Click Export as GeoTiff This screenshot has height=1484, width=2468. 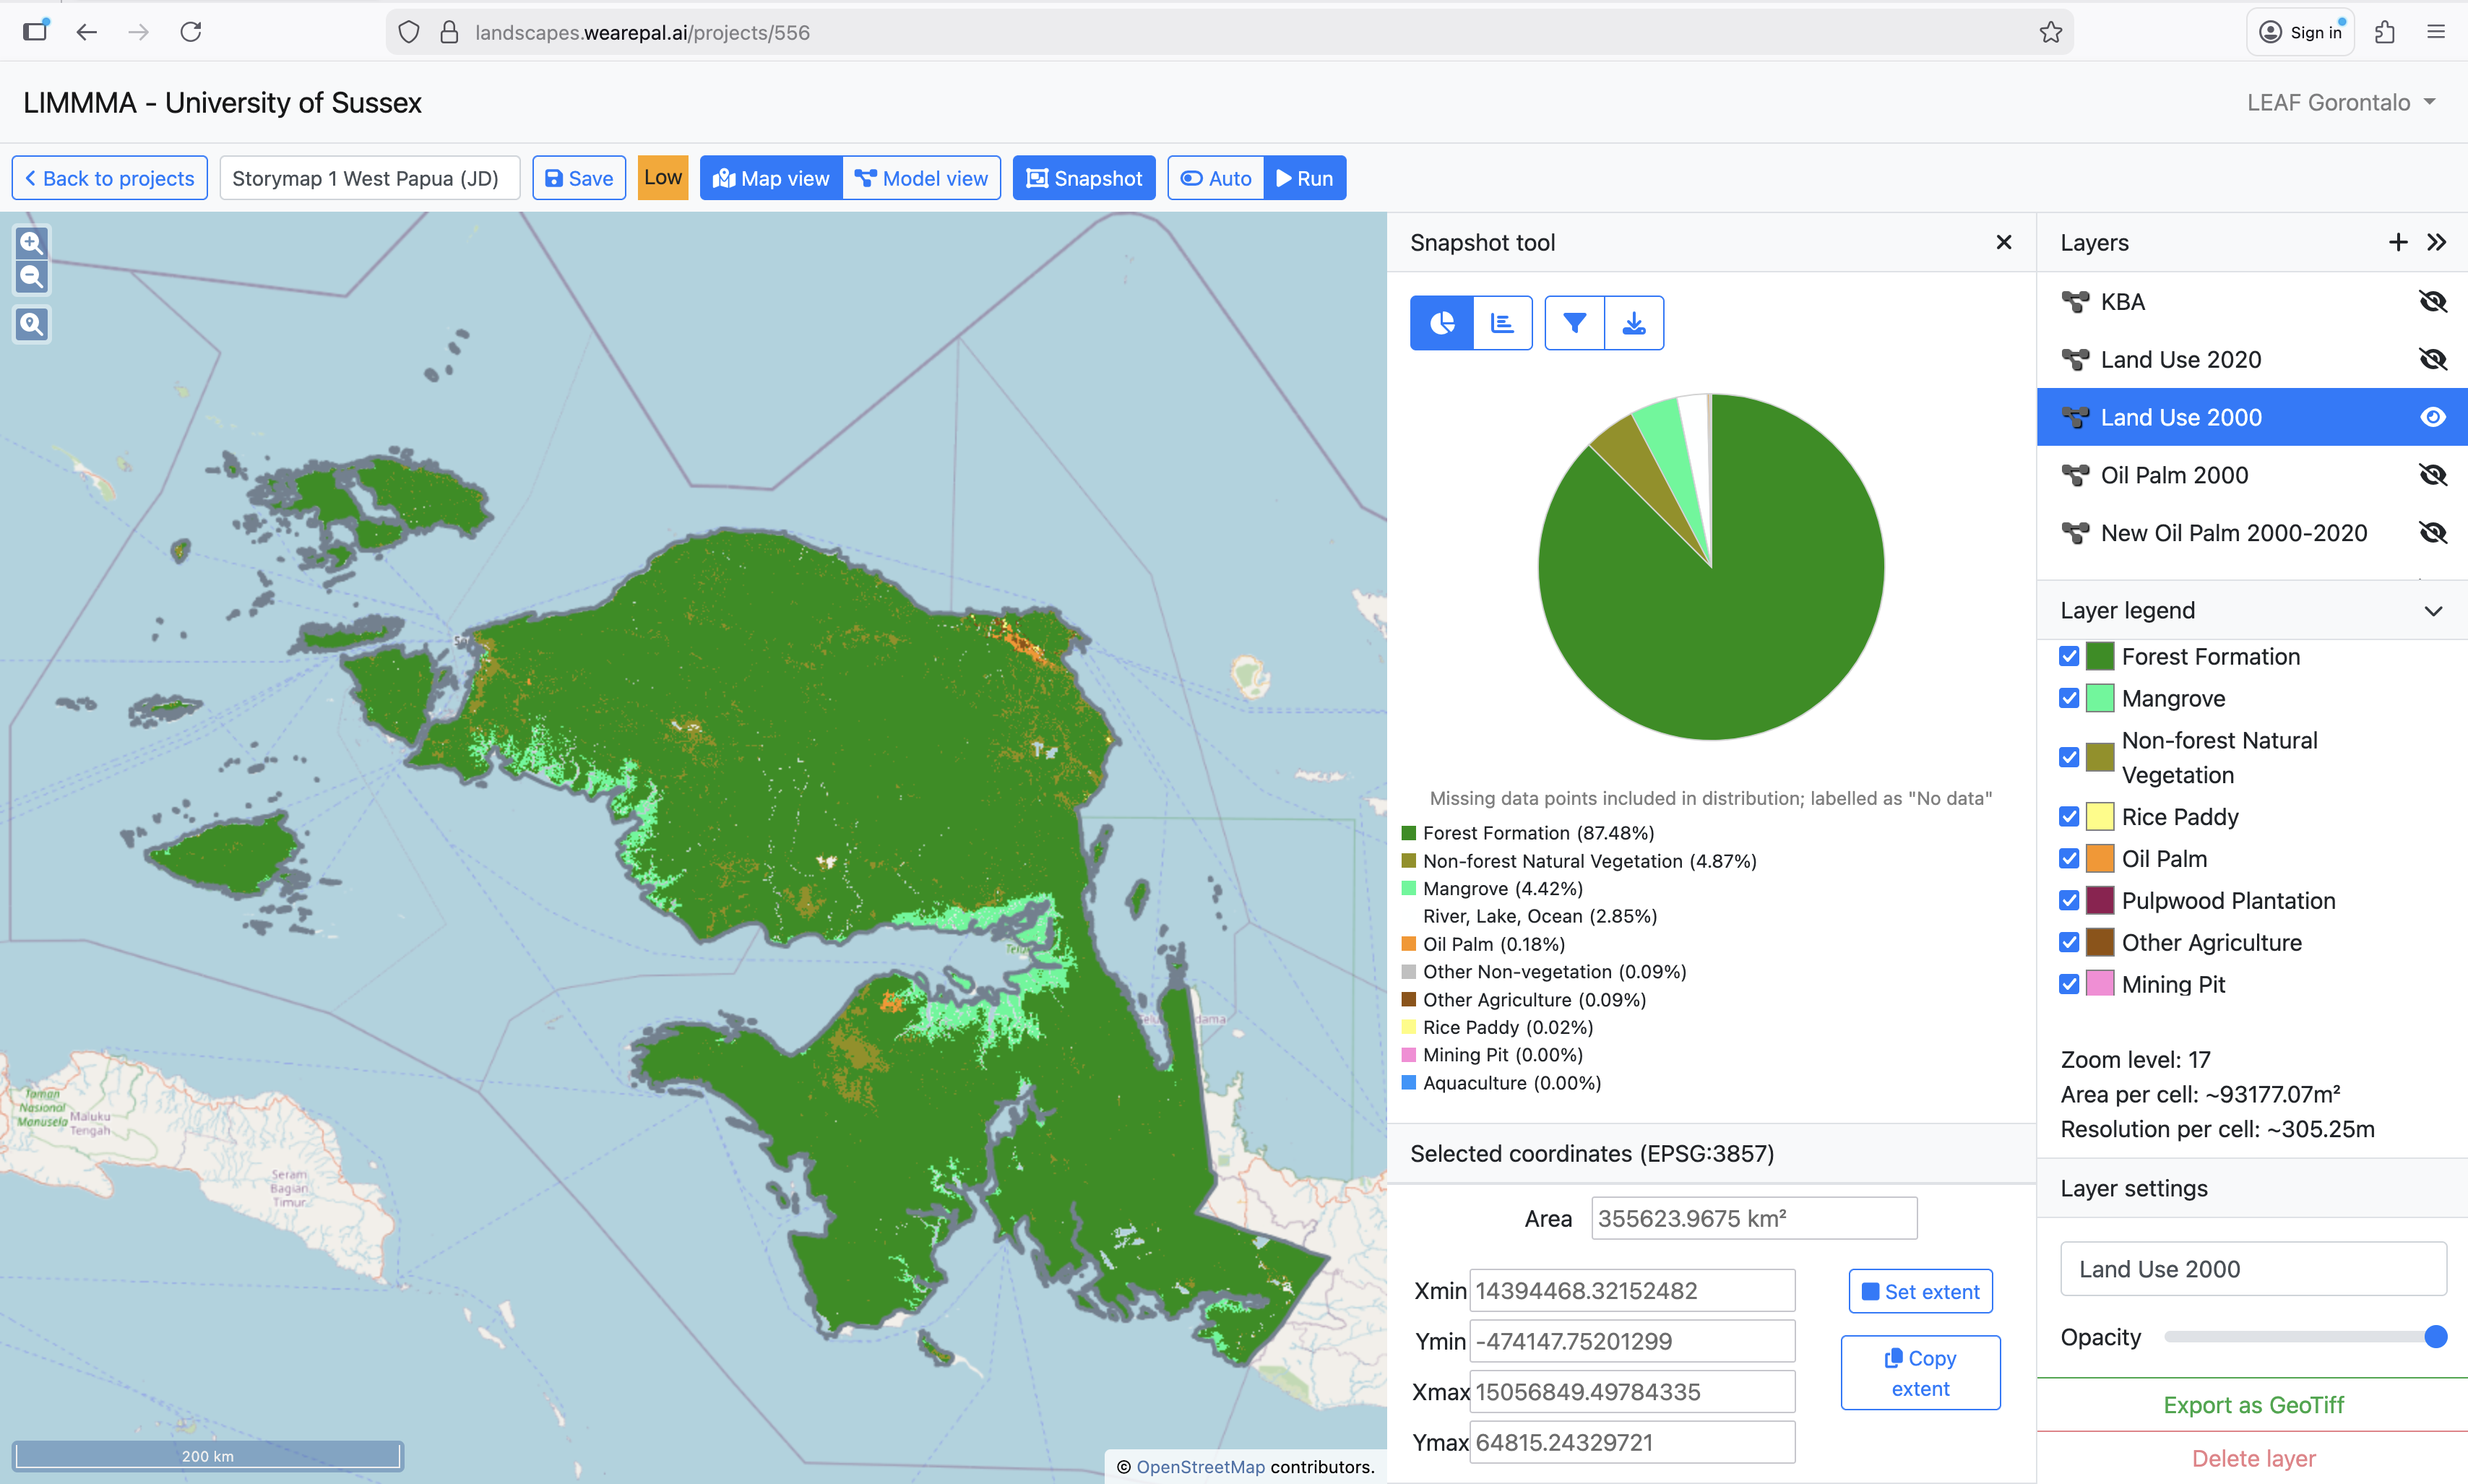2253,1405
